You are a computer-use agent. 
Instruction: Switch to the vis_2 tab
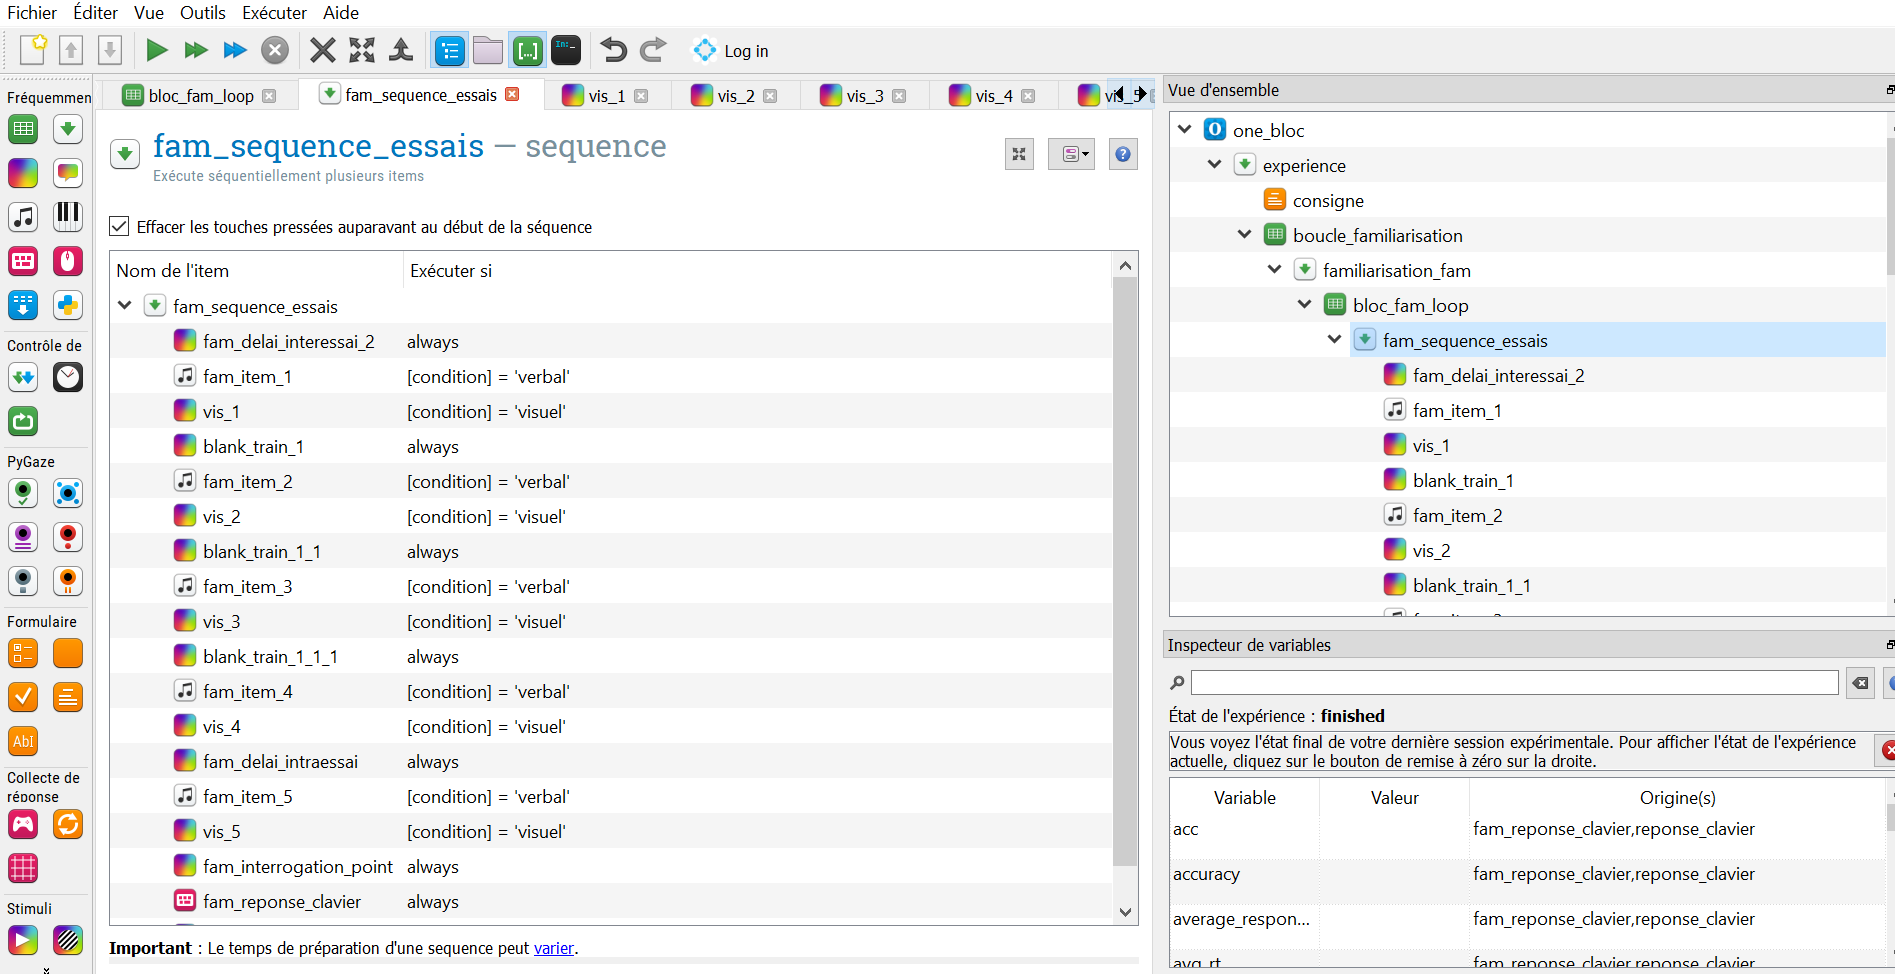click(x=735, y=96)
